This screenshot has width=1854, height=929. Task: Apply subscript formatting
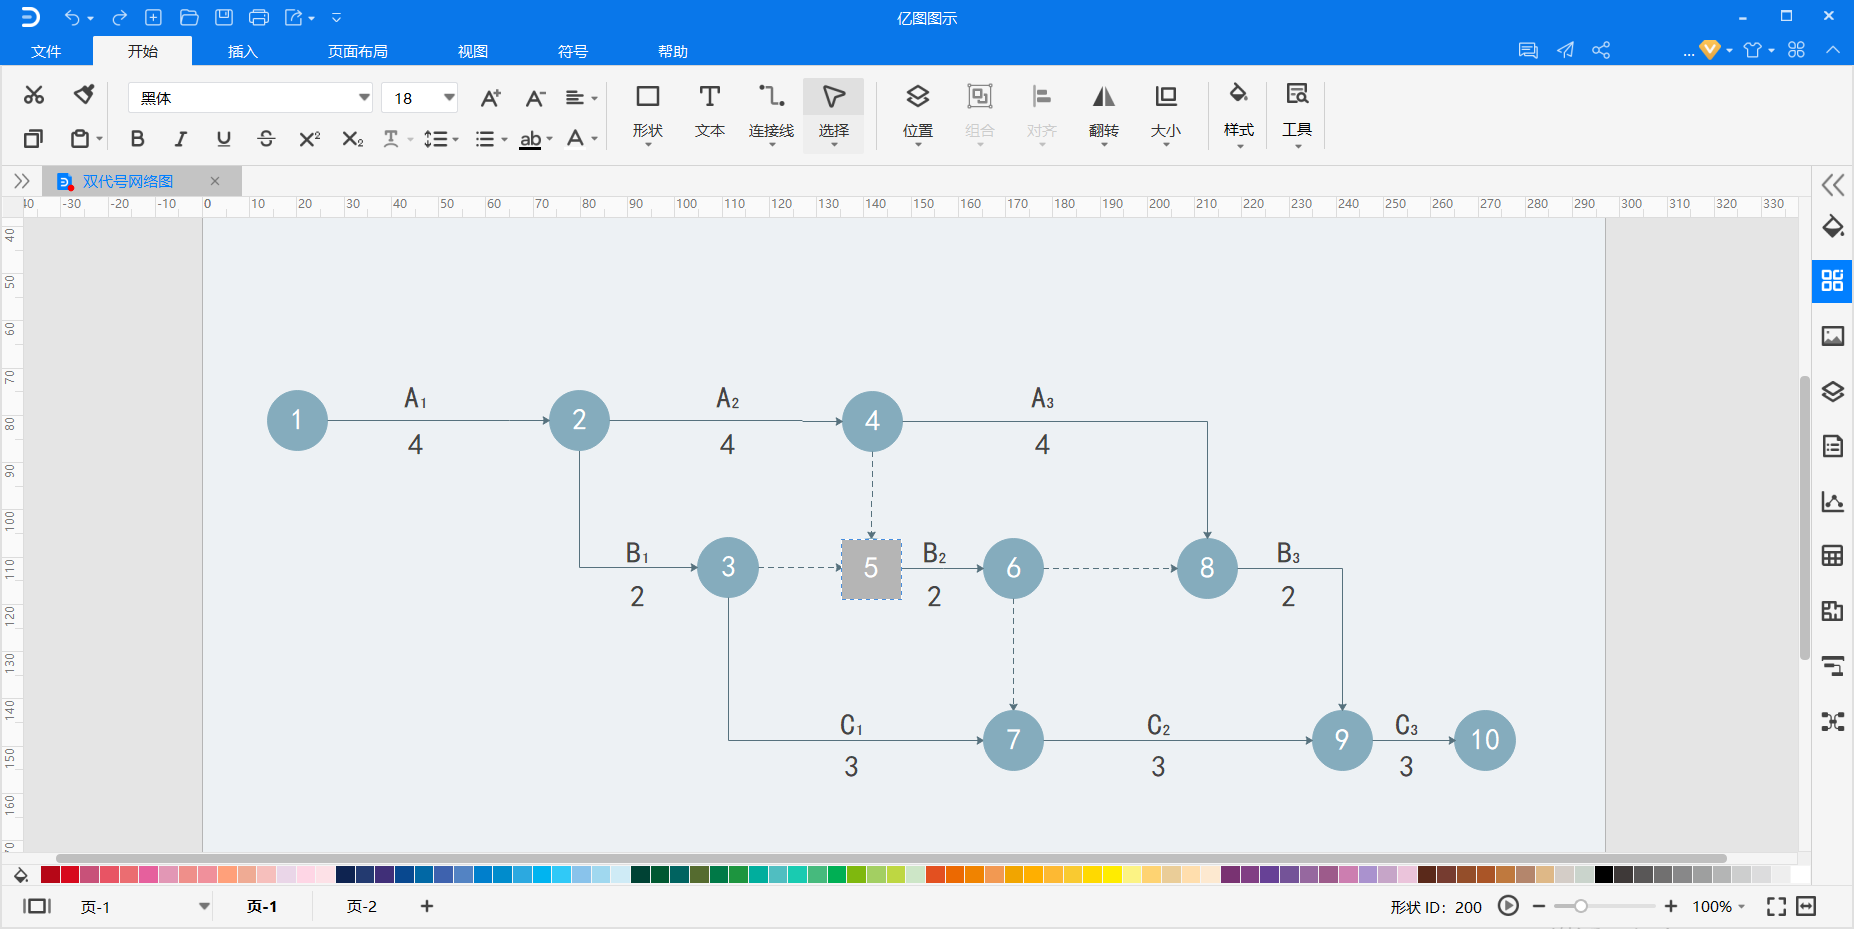coord(352,138)
